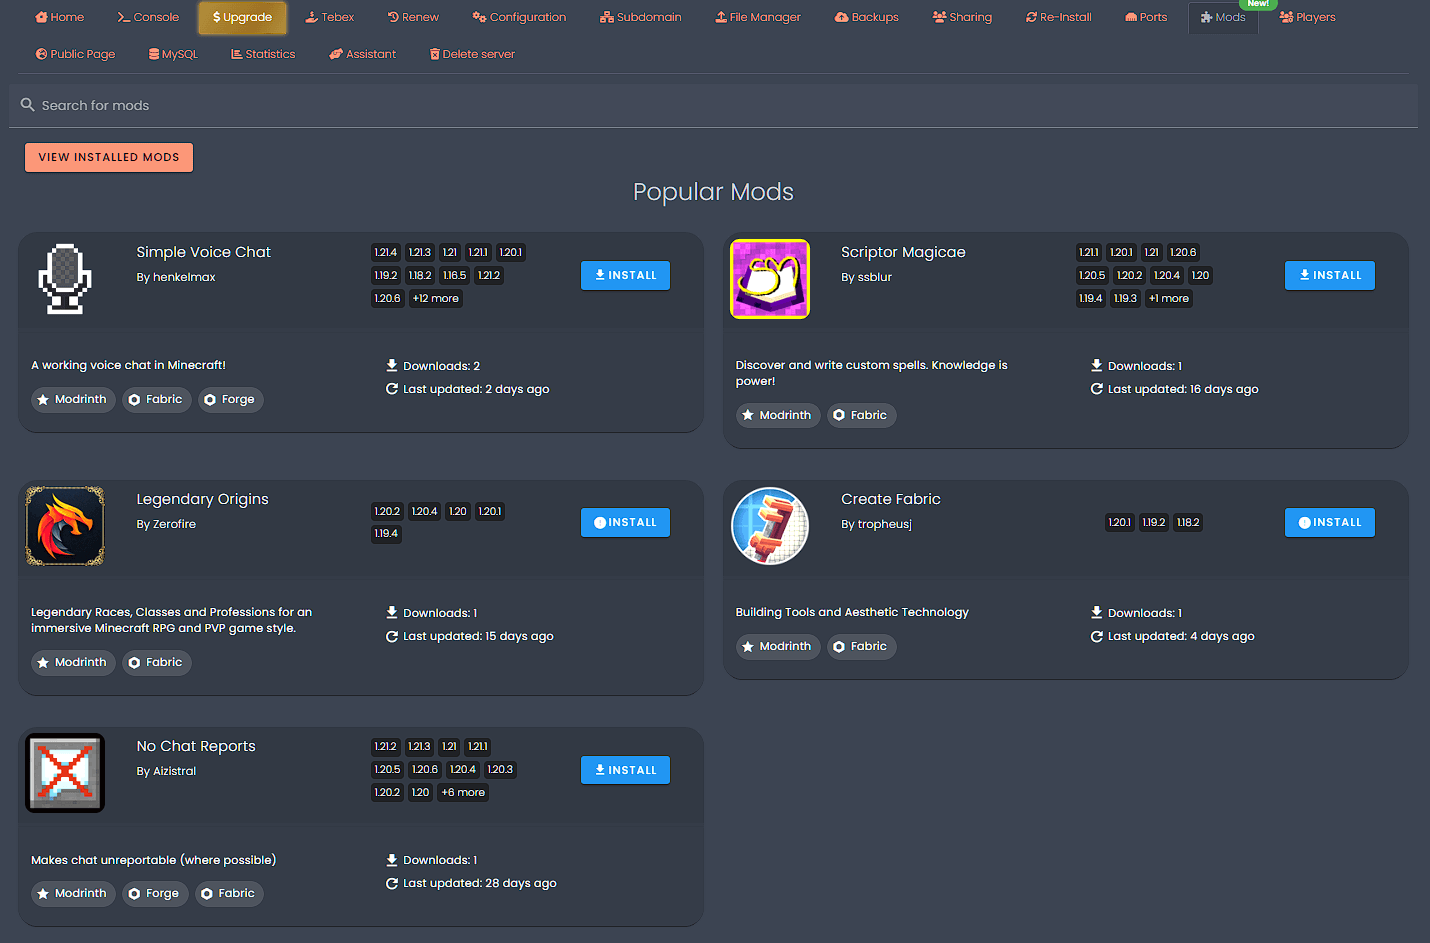Click Modrinth tag on Create Fabric
This screenshot has height=943, width=1430.
coord(777,646)
